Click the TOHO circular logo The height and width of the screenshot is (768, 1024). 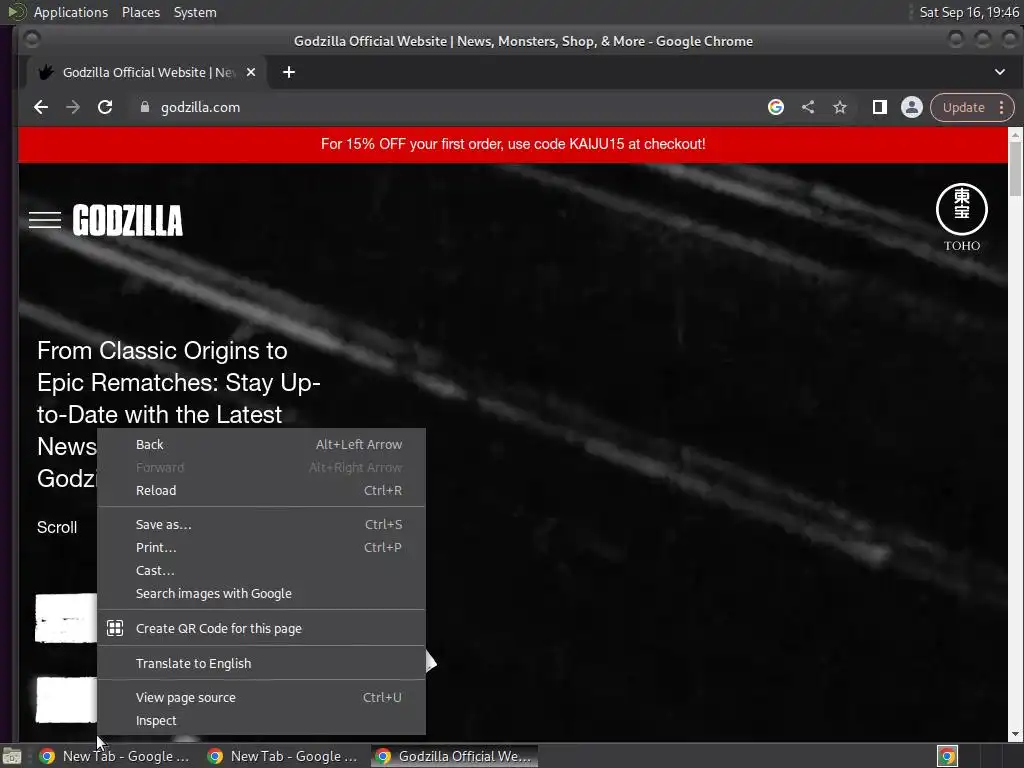962,209
